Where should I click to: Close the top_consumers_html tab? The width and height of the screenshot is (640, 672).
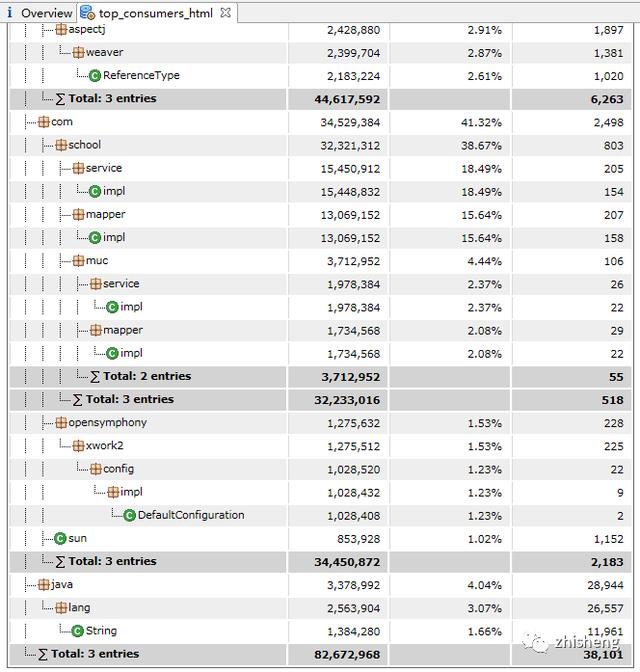225,13
